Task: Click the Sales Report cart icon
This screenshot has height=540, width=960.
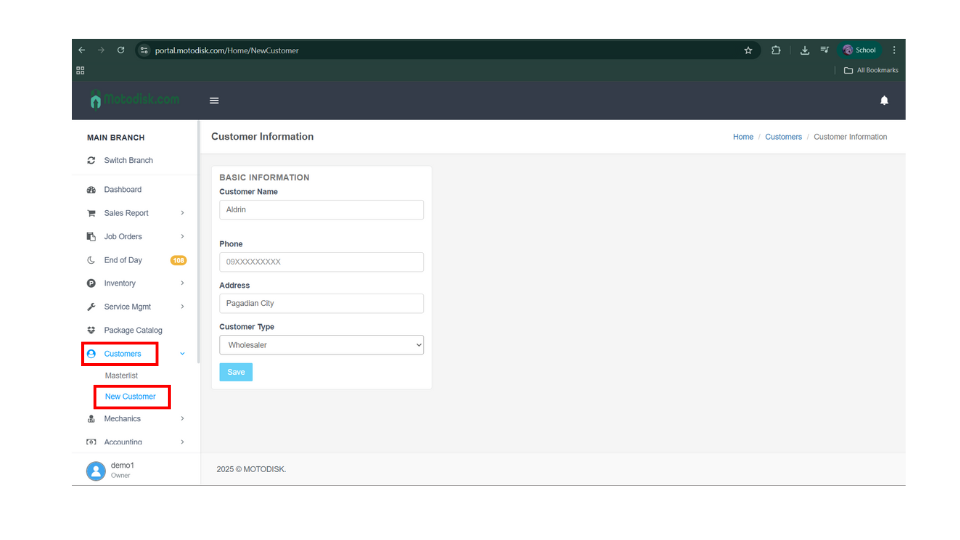Action: pos(91,213)
